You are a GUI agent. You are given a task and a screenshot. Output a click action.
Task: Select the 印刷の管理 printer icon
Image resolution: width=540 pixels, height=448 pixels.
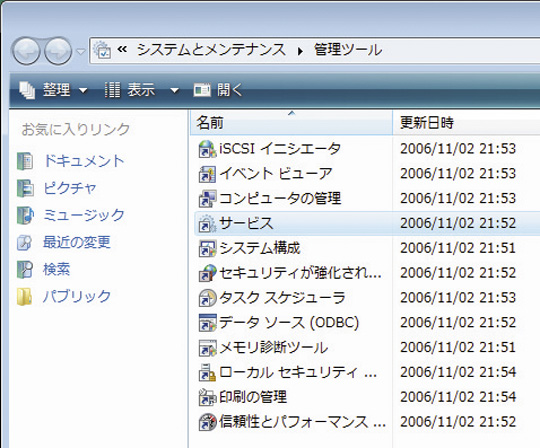point(207,397)
